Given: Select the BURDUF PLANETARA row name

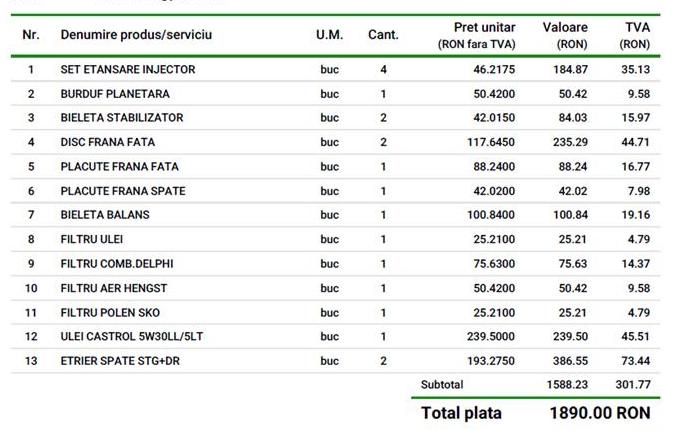Looking at the screenshot, I should tap(115, 94).
